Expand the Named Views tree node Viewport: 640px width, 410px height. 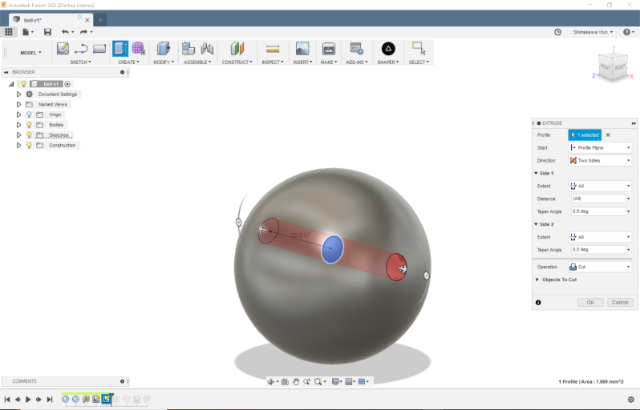18,104
